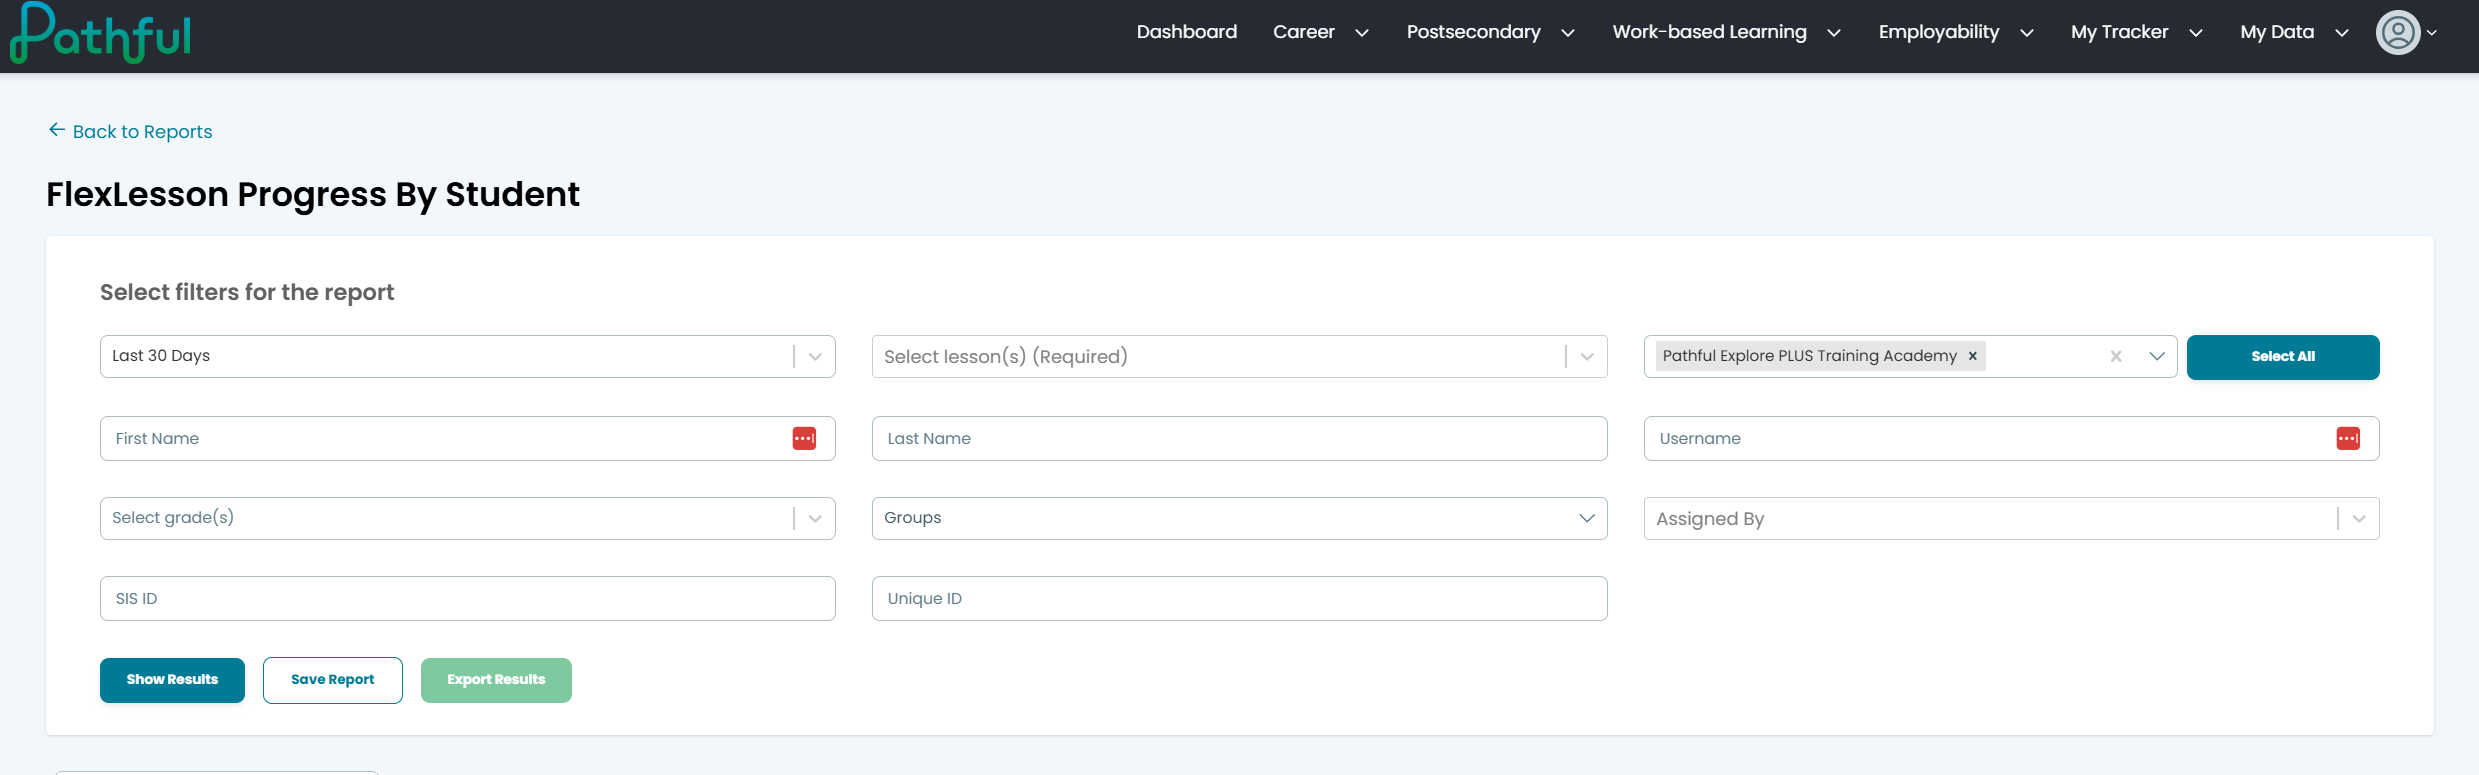Focus the Username input field
This screenshot has width=2479, height=775.
(2012, 438)
